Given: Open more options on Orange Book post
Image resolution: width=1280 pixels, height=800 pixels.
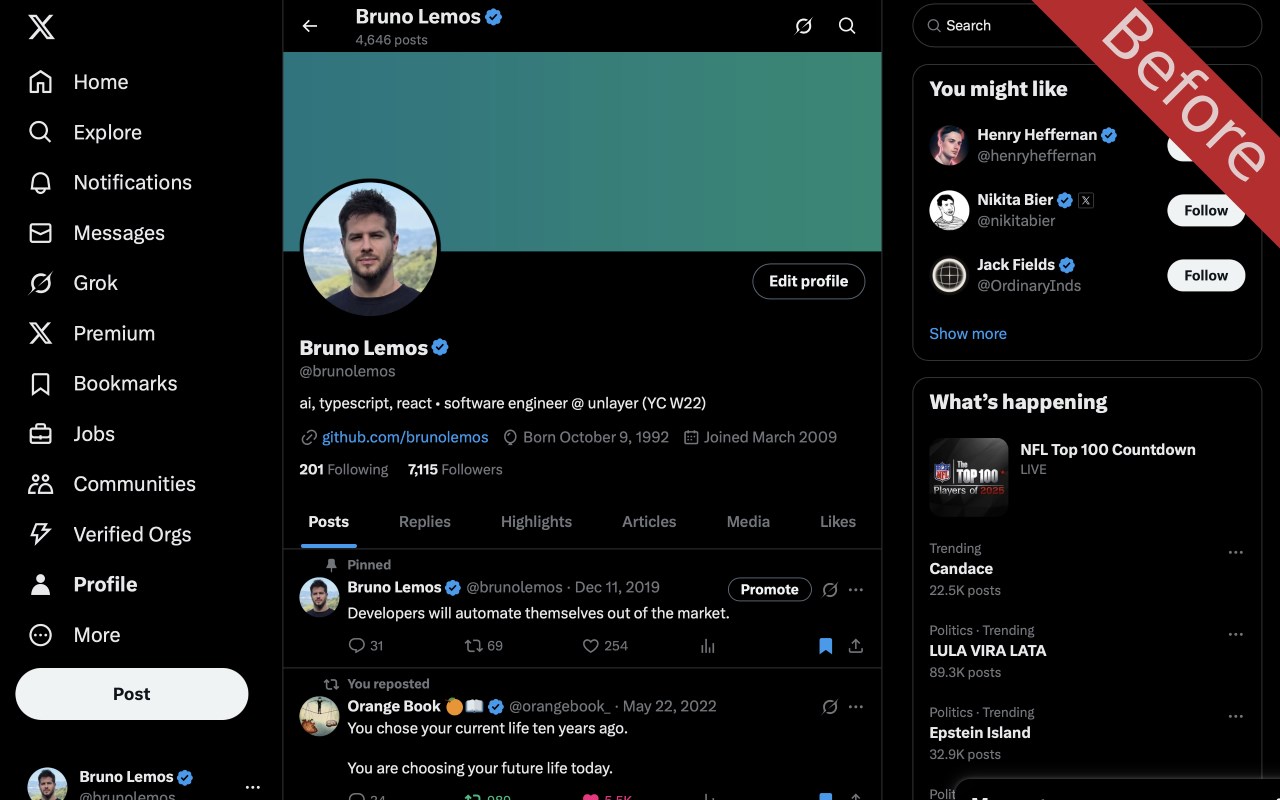Looking at the screenshot, I should coord(856,707).
